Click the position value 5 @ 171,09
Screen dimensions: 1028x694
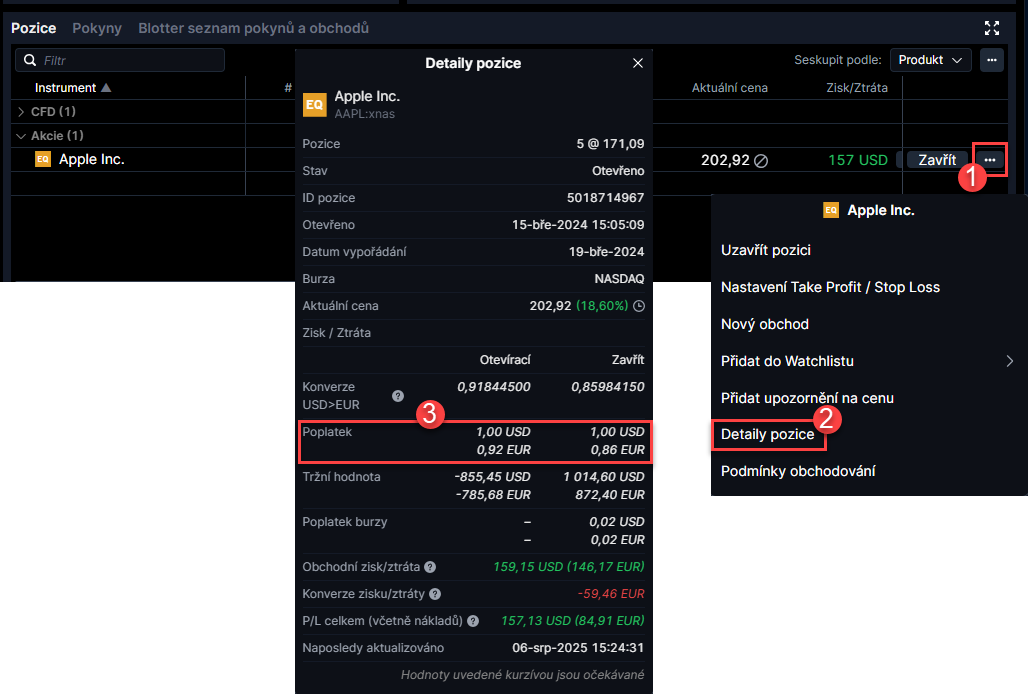coord(610,144)
